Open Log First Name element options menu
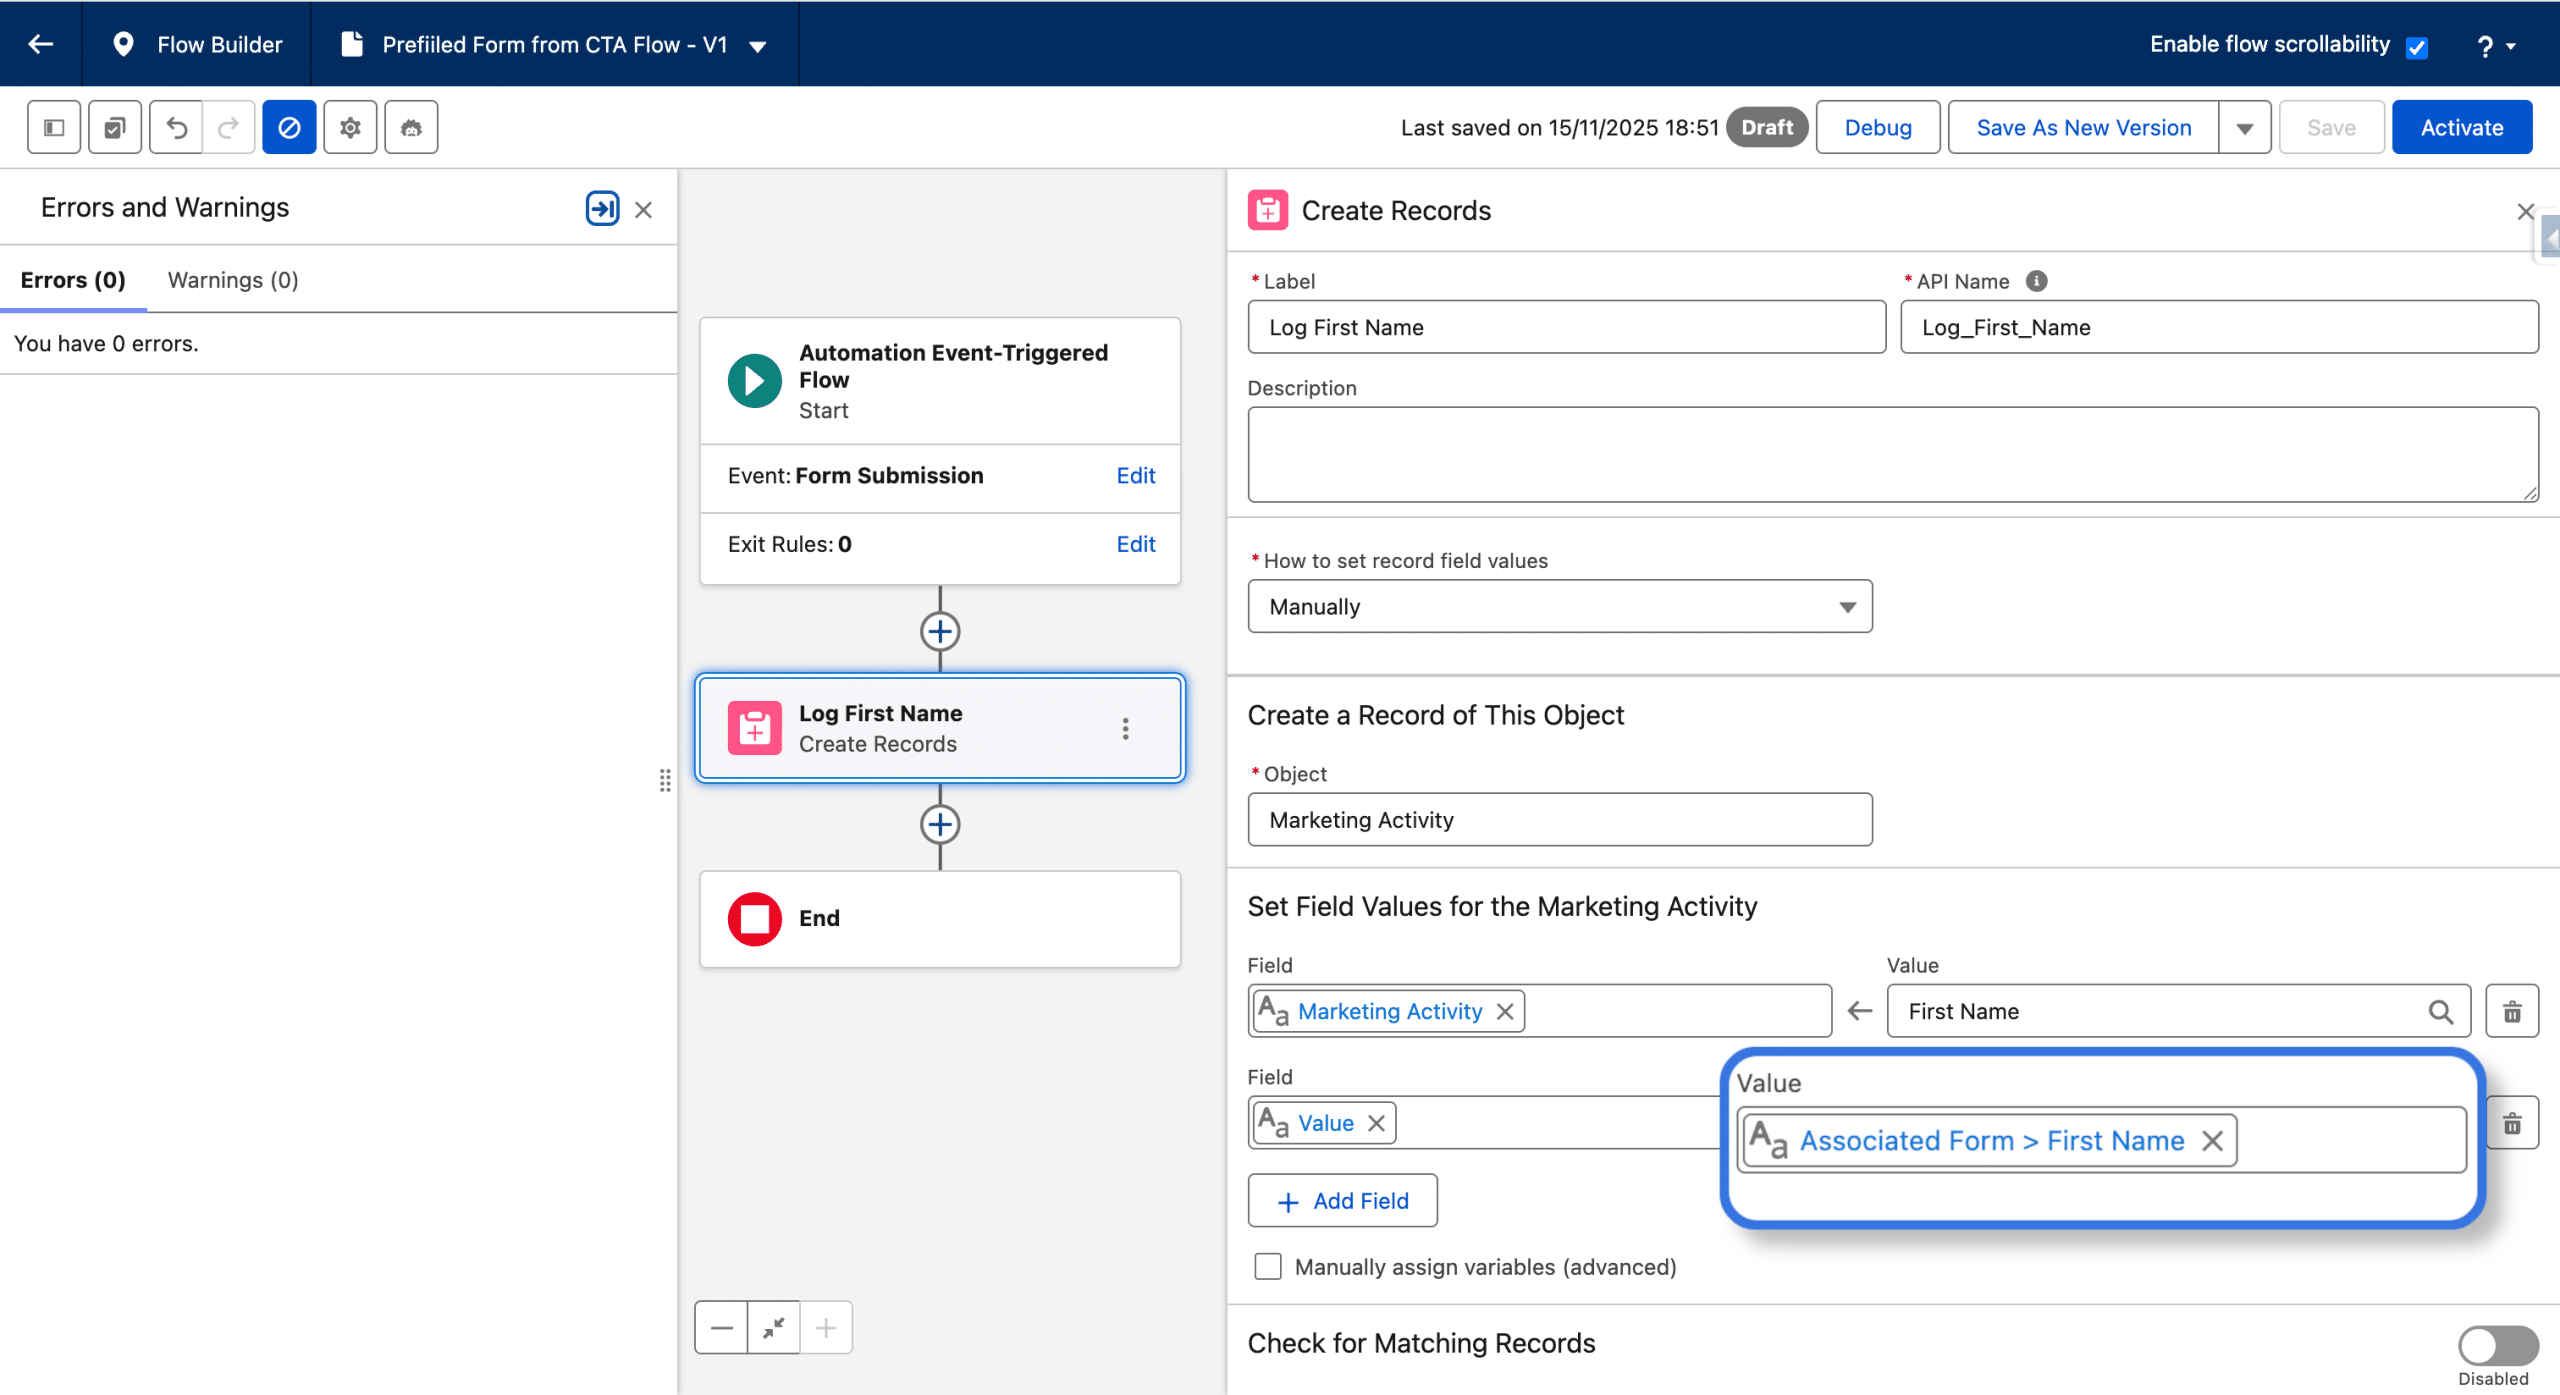 (1125, 728)
